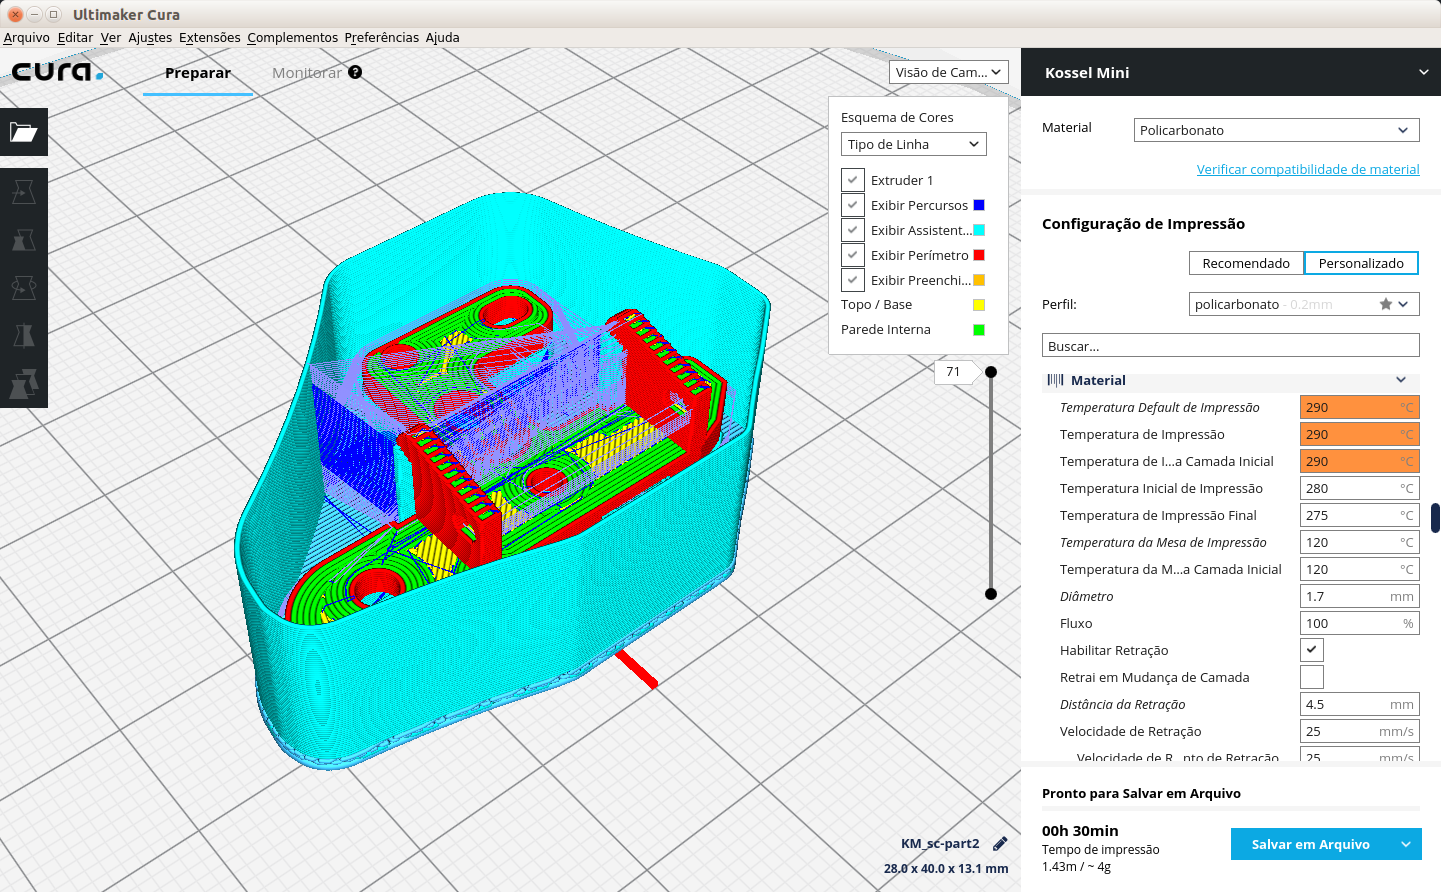Select the Scale tool in left toolbar
1441x892 pixels.
click(x=24, y=240)
